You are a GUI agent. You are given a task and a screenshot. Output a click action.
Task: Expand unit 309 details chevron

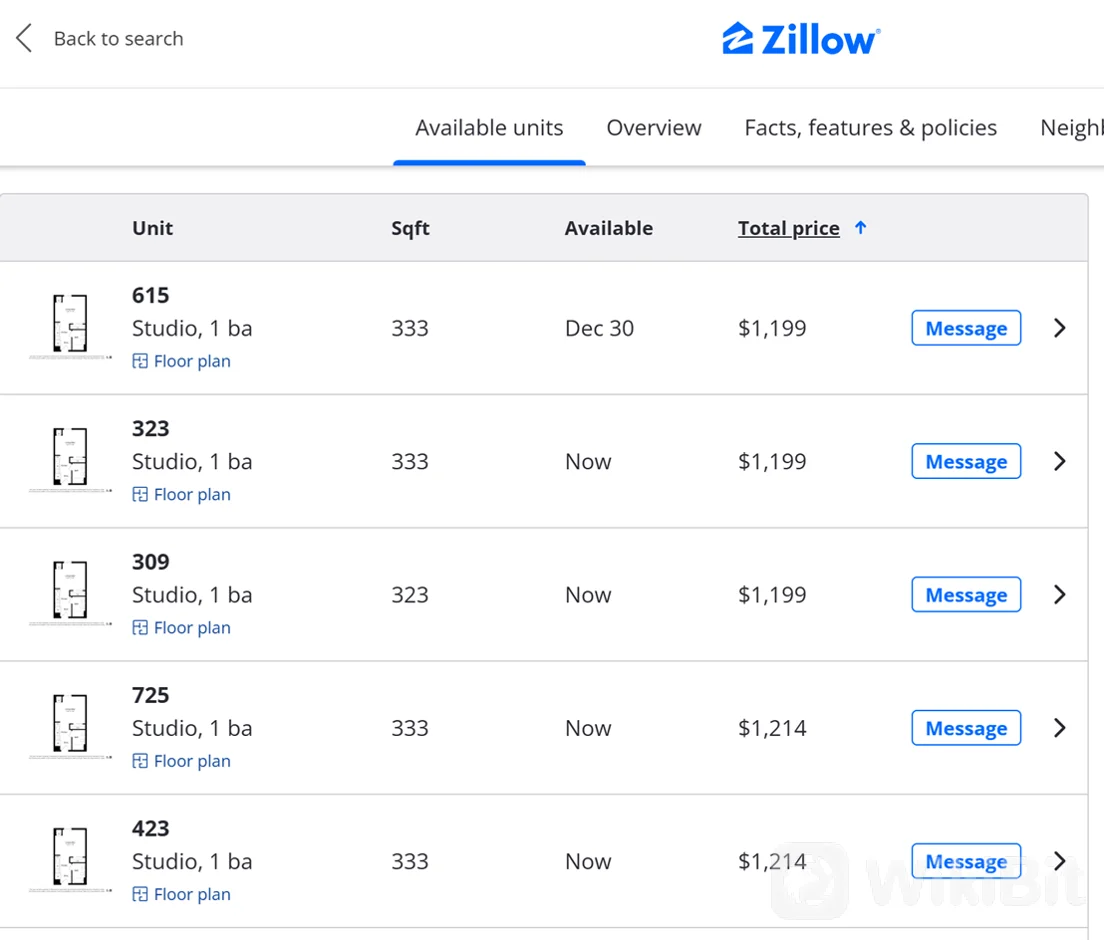(1060, 595)
